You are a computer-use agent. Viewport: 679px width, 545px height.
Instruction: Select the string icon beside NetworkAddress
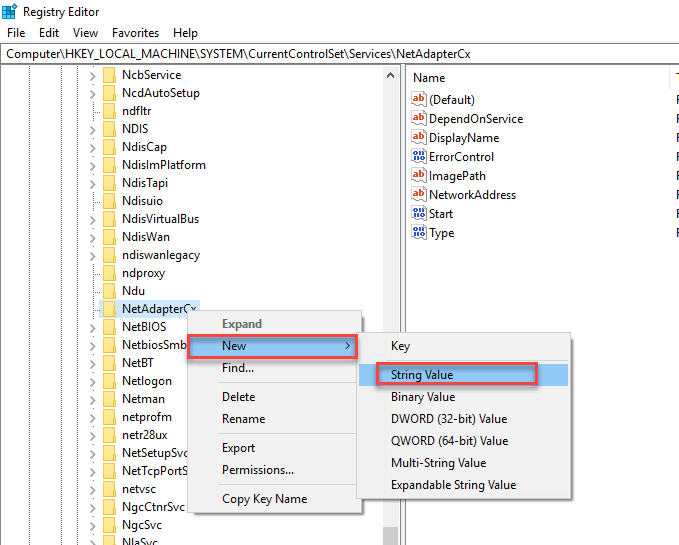tap(419, 195)
